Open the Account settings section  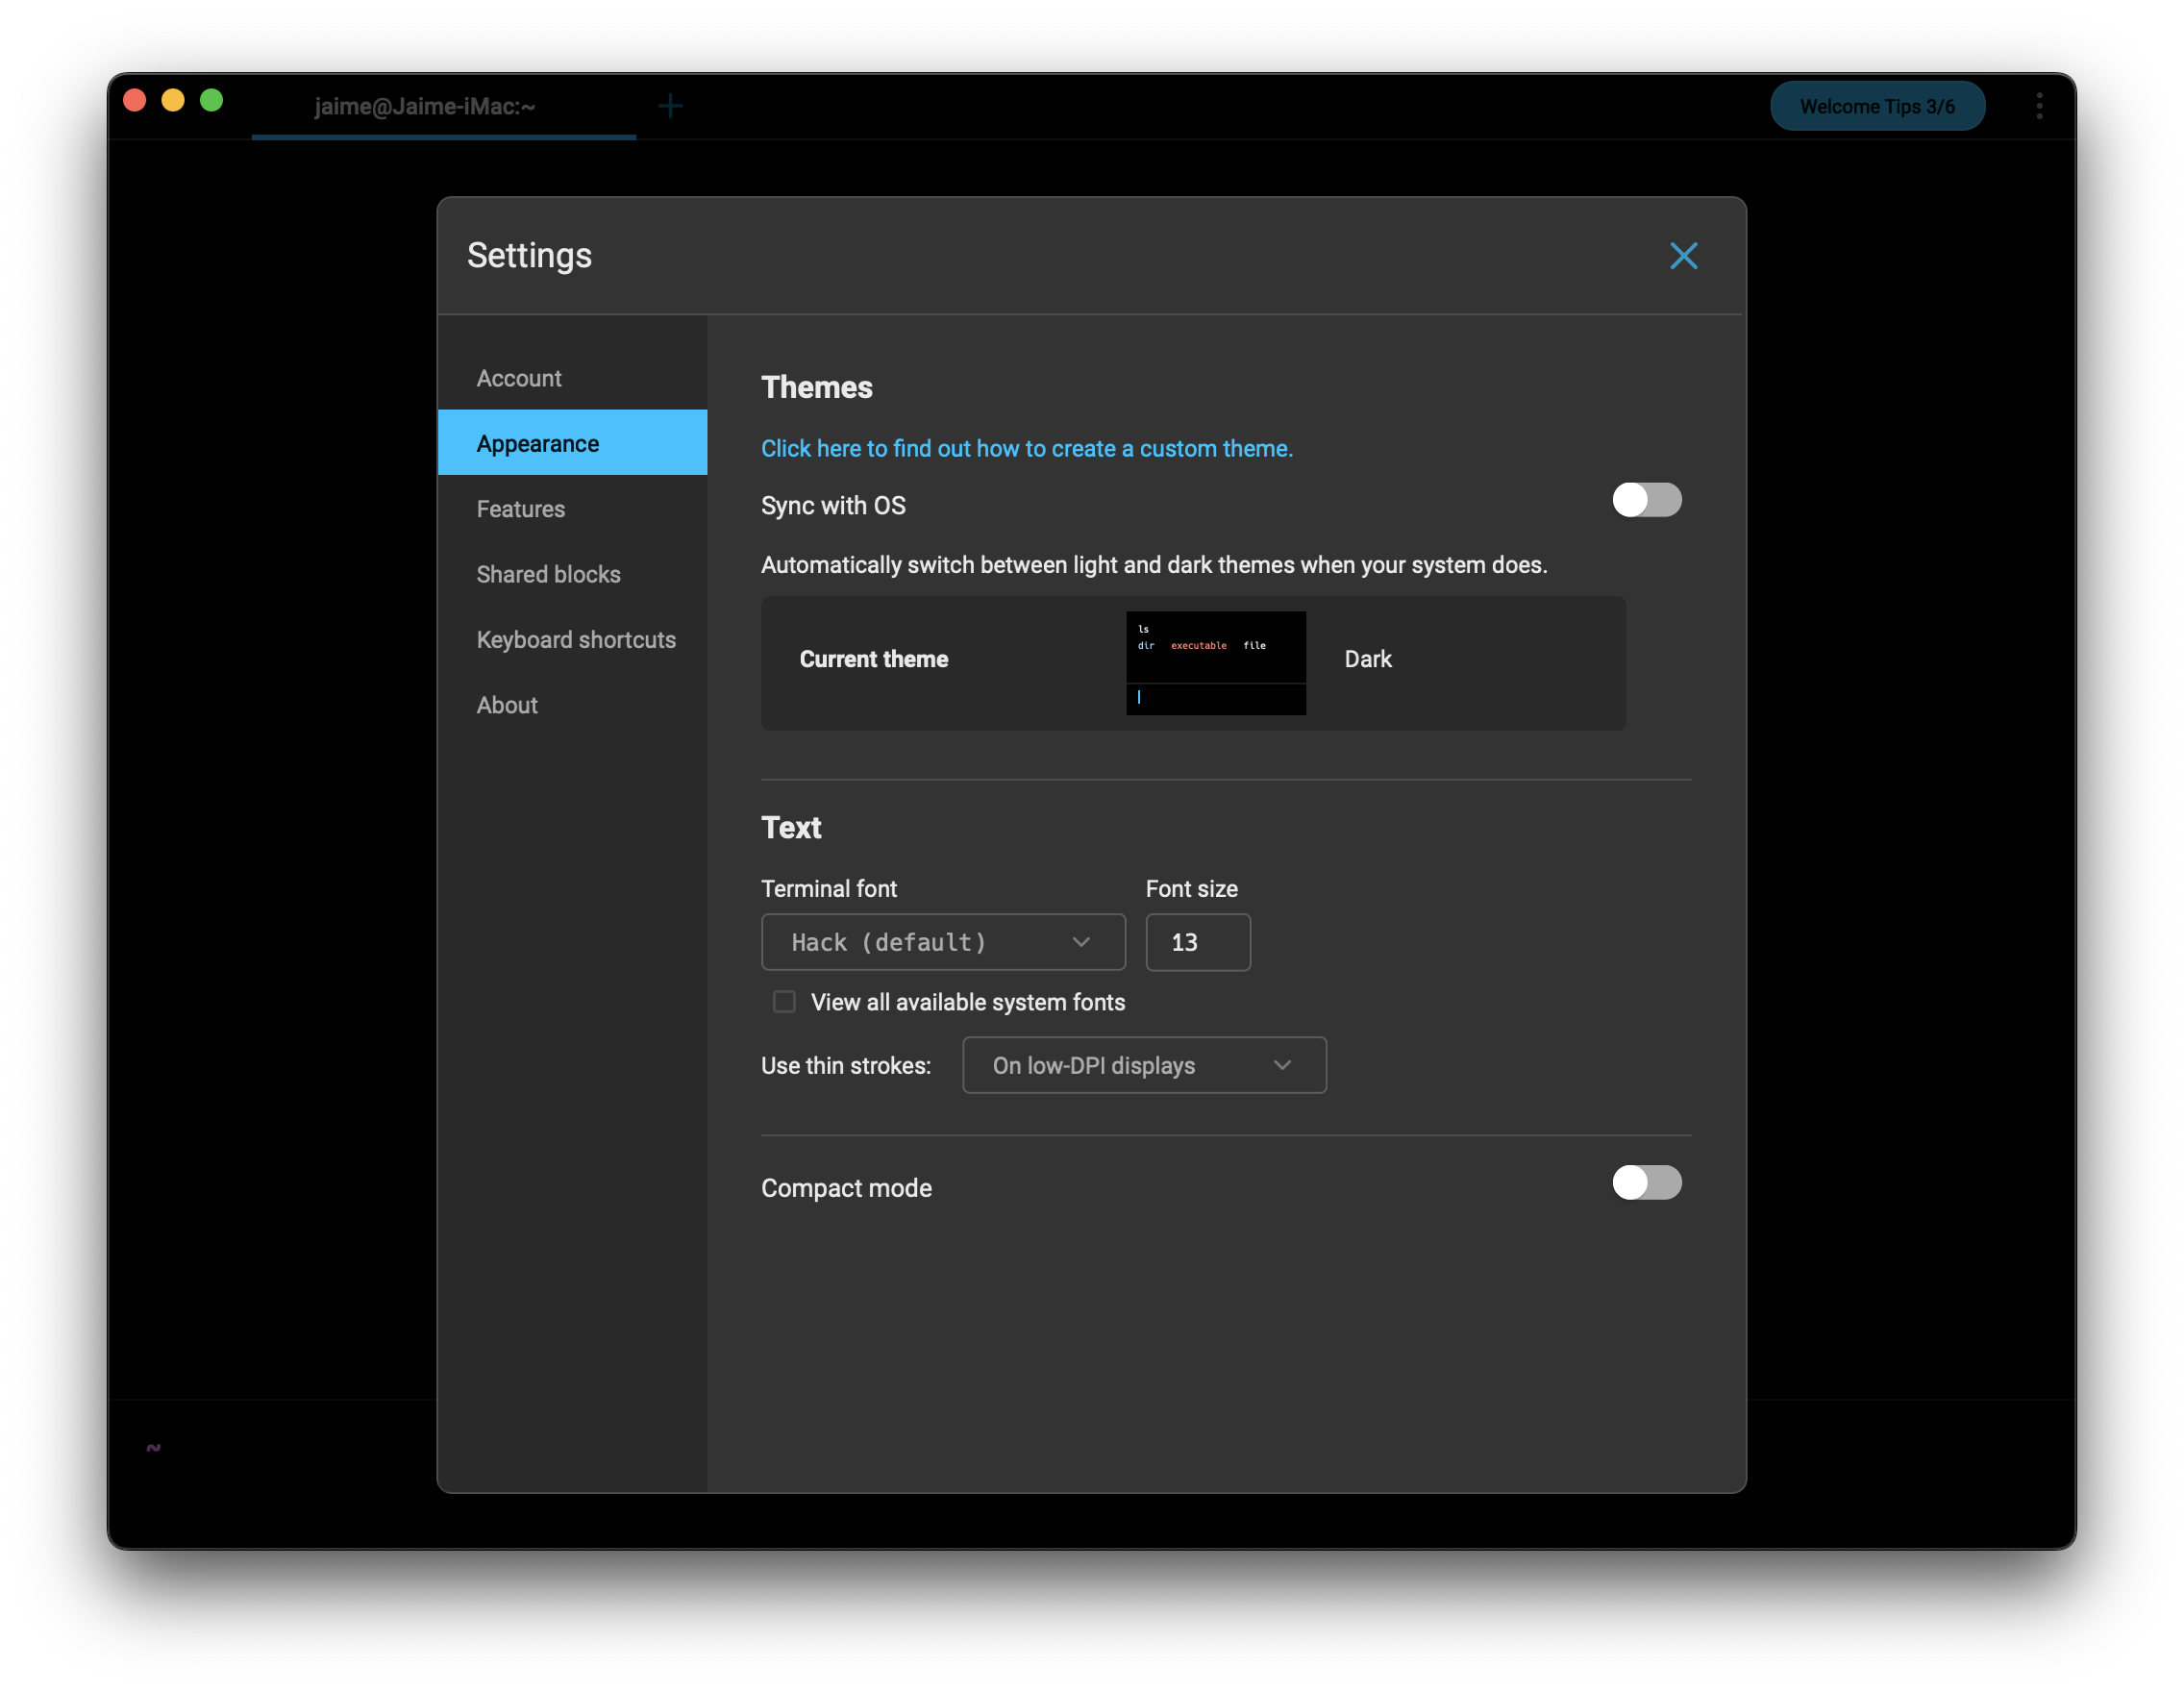pyautogui.click(x=519, y=378)
